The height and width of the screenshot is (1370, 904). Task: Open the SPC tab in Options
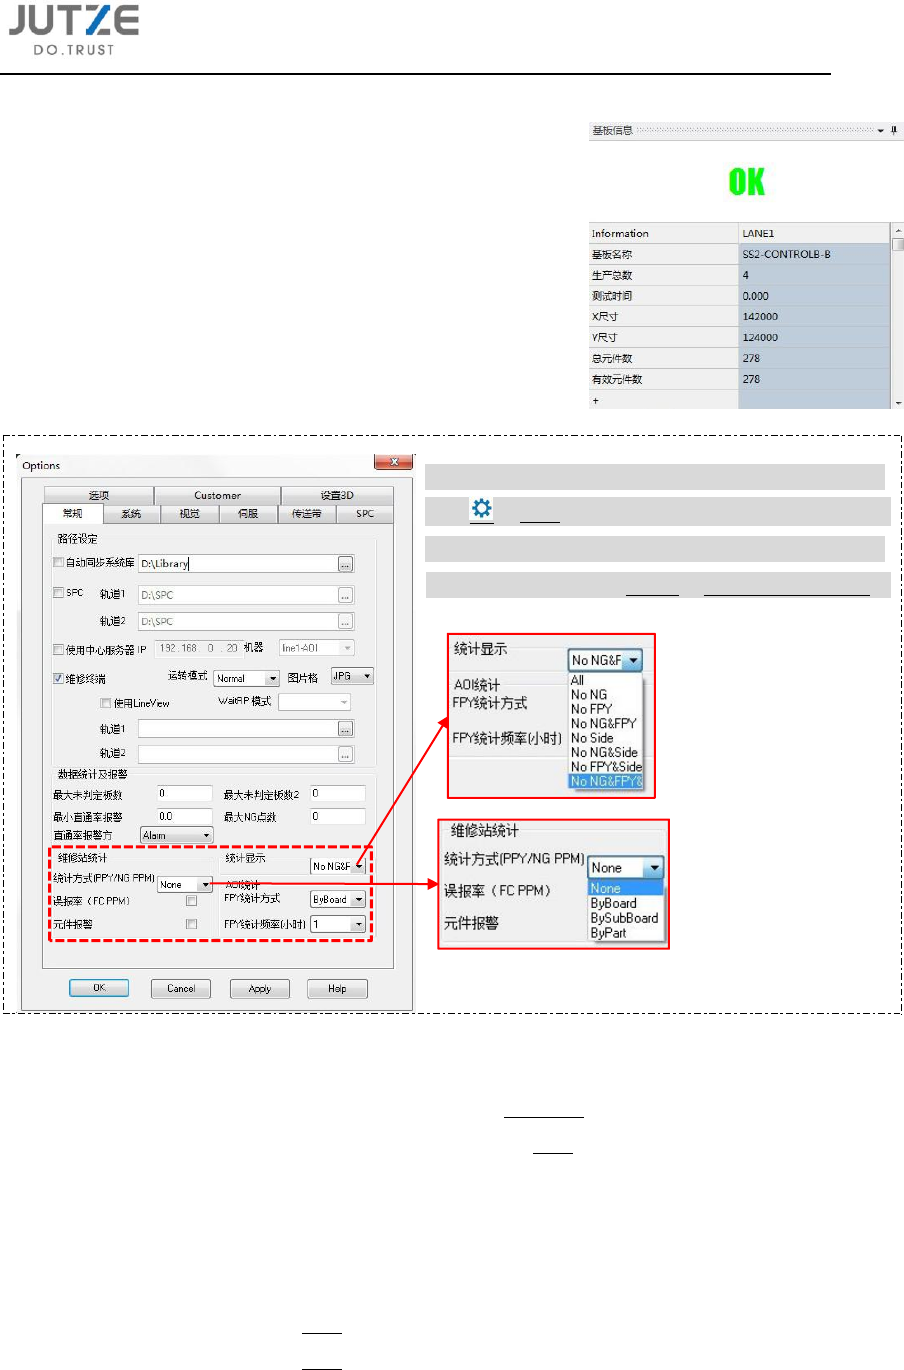(365, 513)
